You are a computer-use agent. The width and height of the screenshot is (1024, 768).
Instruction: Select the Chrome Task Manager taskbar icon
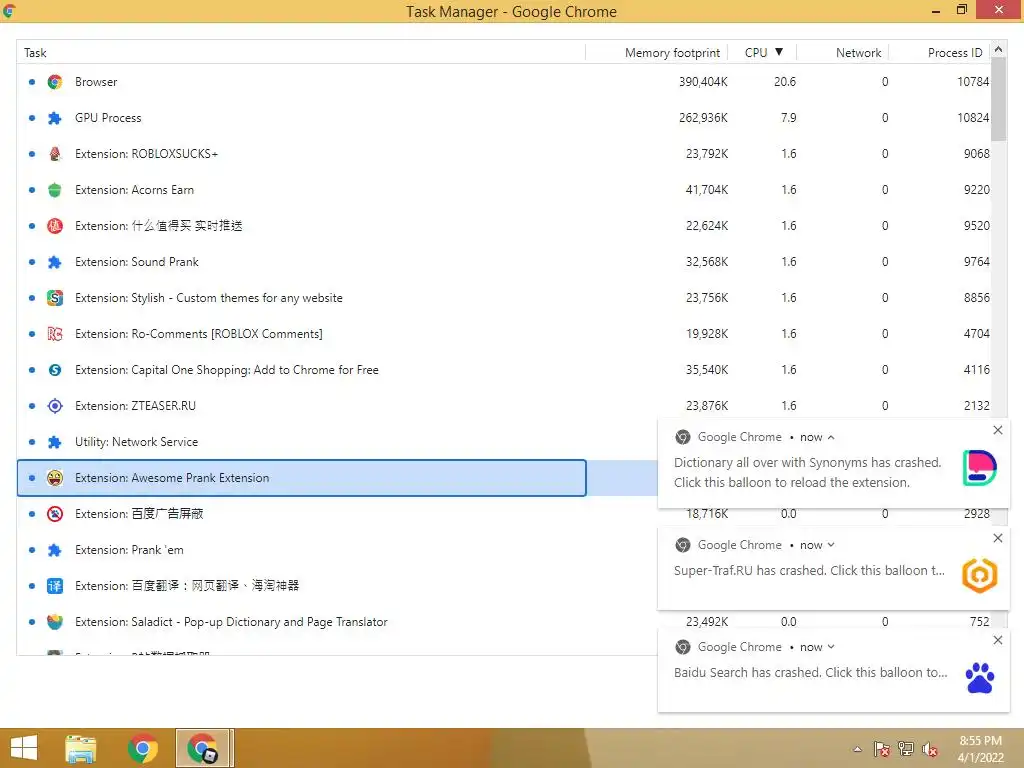pyautogui.click(x=202, y=748)
